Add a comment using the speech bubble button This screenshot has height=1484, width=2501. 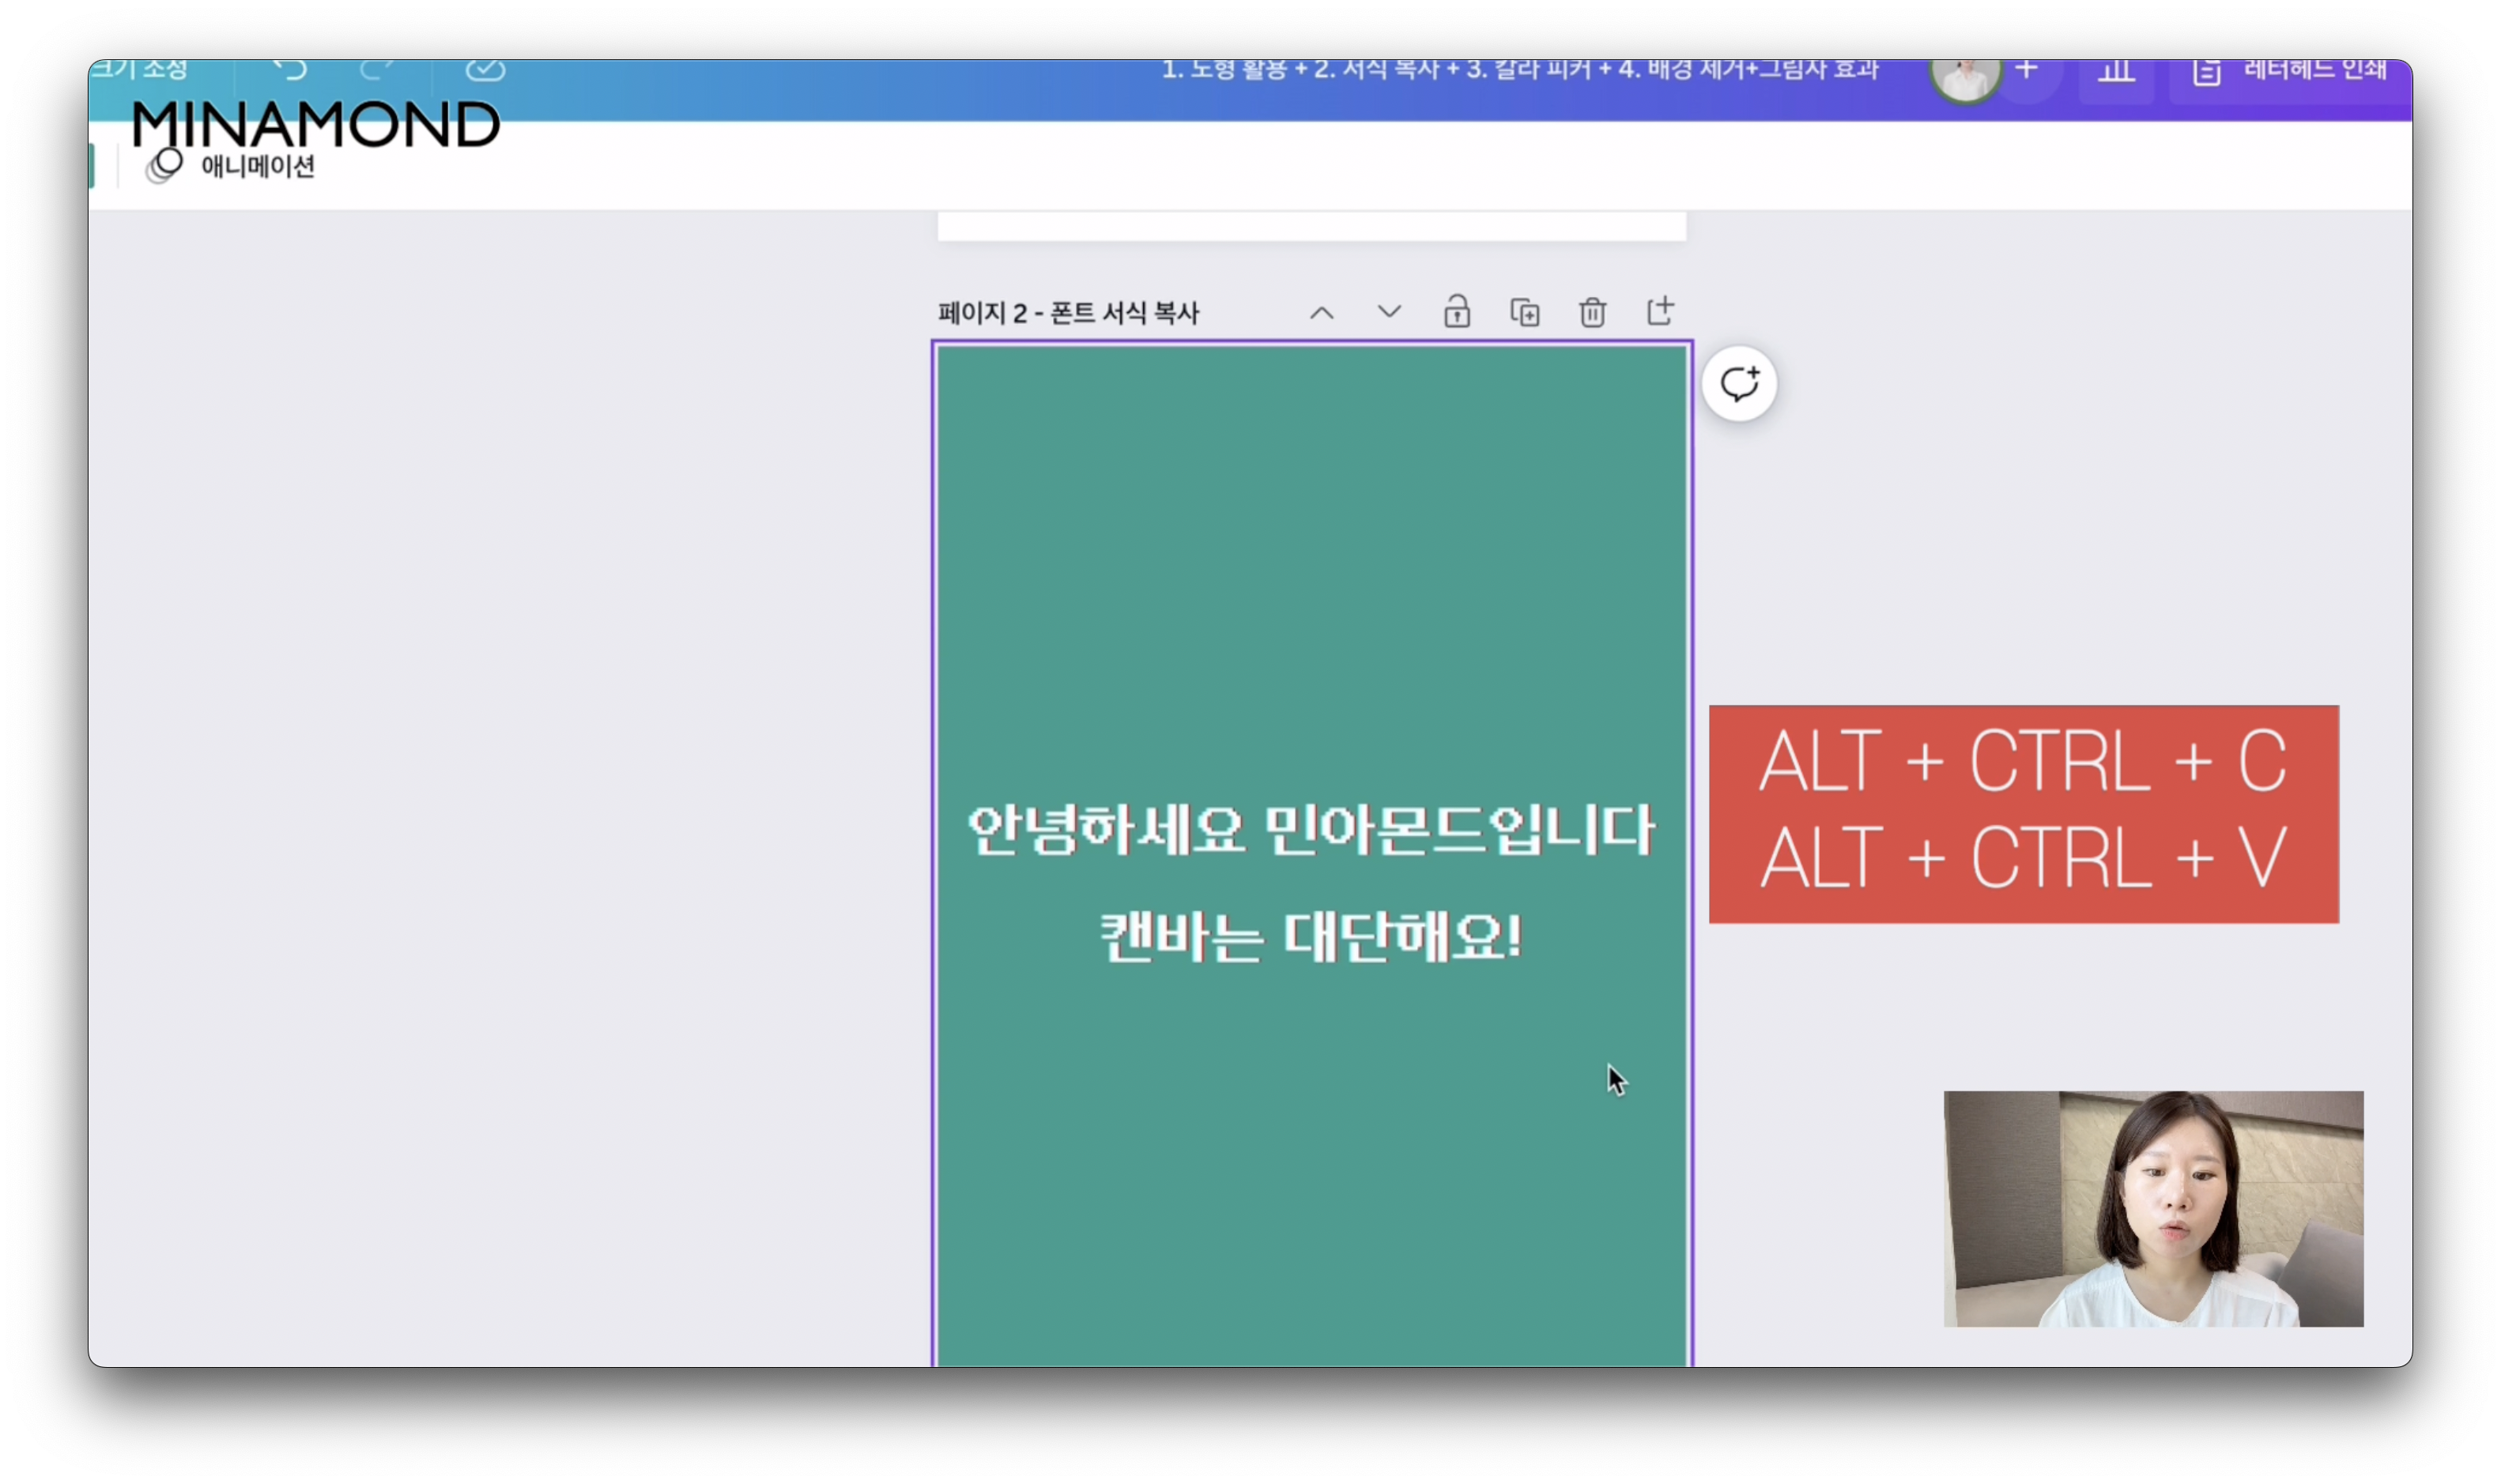pos(1739,384)
